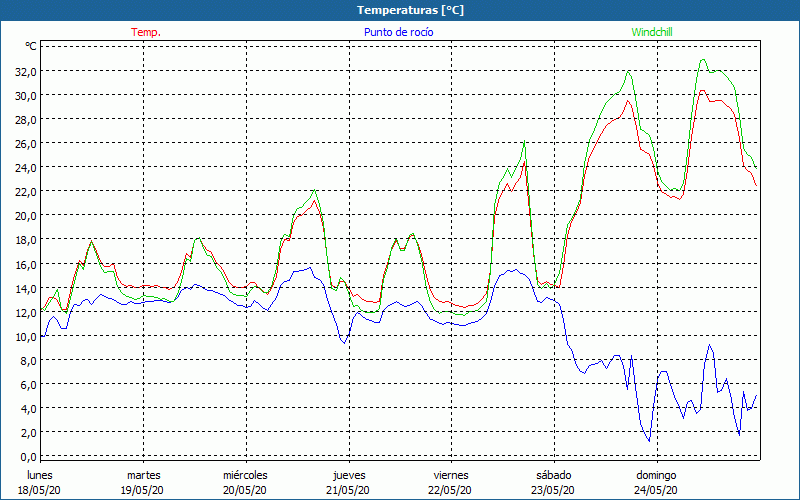Click the 20,0 y-axis value
The image size is (800, 500).
pyautogui.click(x=26, y=215)
